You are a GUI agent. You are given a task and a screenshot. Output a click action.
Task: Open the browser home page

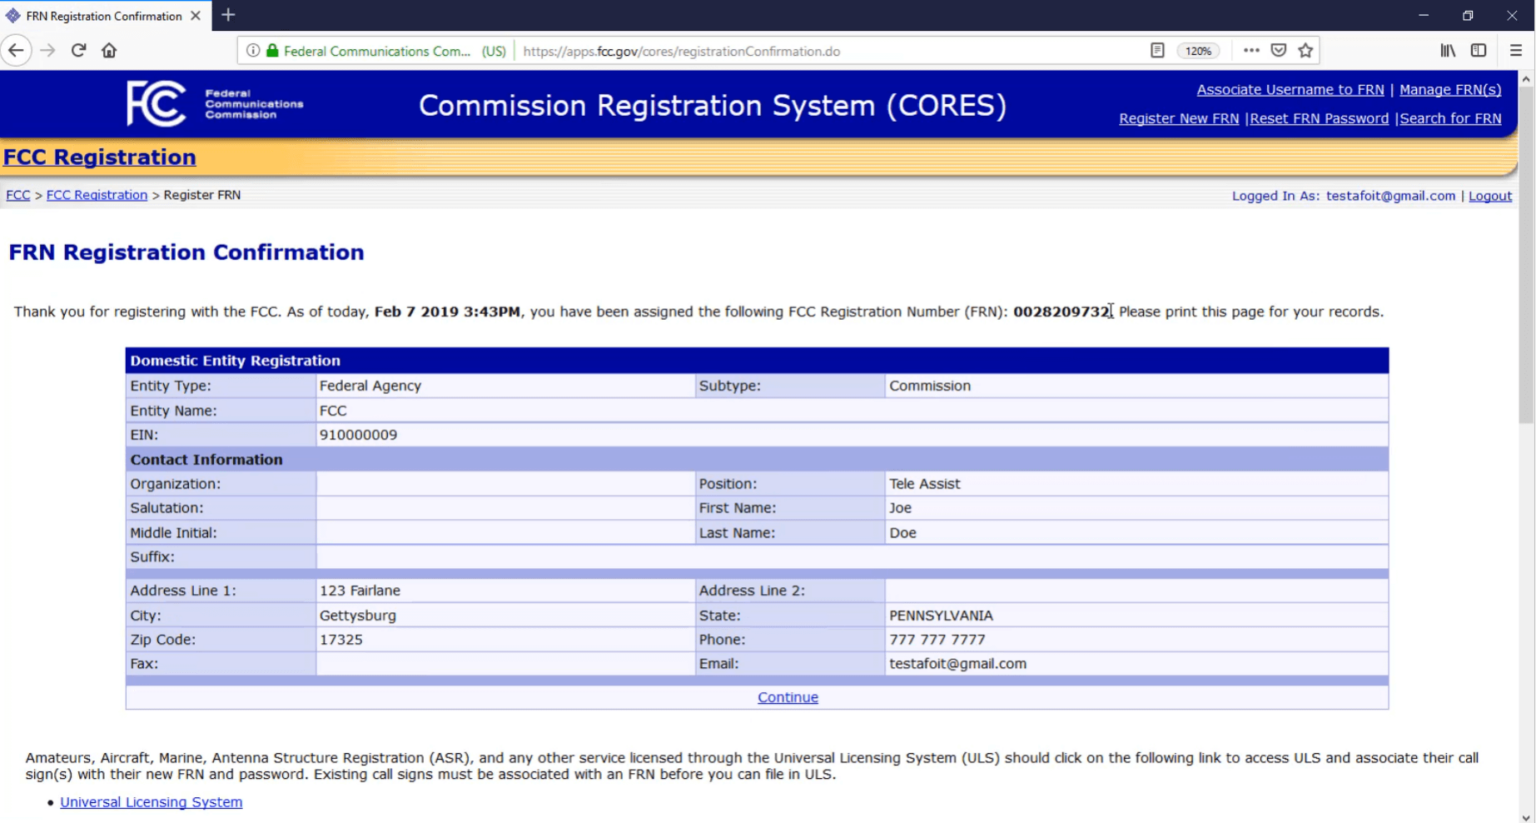[109, 50]
